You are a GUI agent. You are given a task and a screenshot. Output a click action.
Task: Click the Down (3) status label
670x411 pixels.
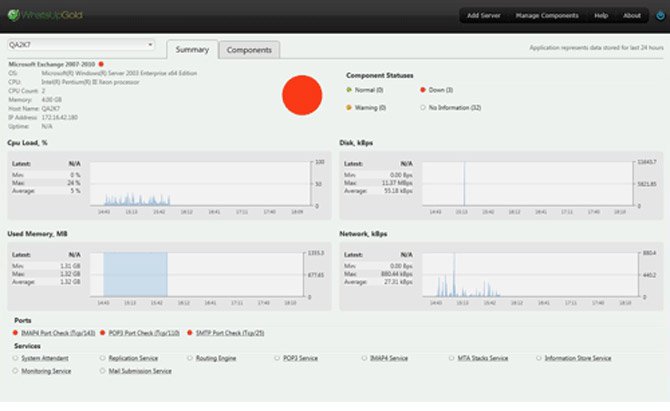(441, 90)
